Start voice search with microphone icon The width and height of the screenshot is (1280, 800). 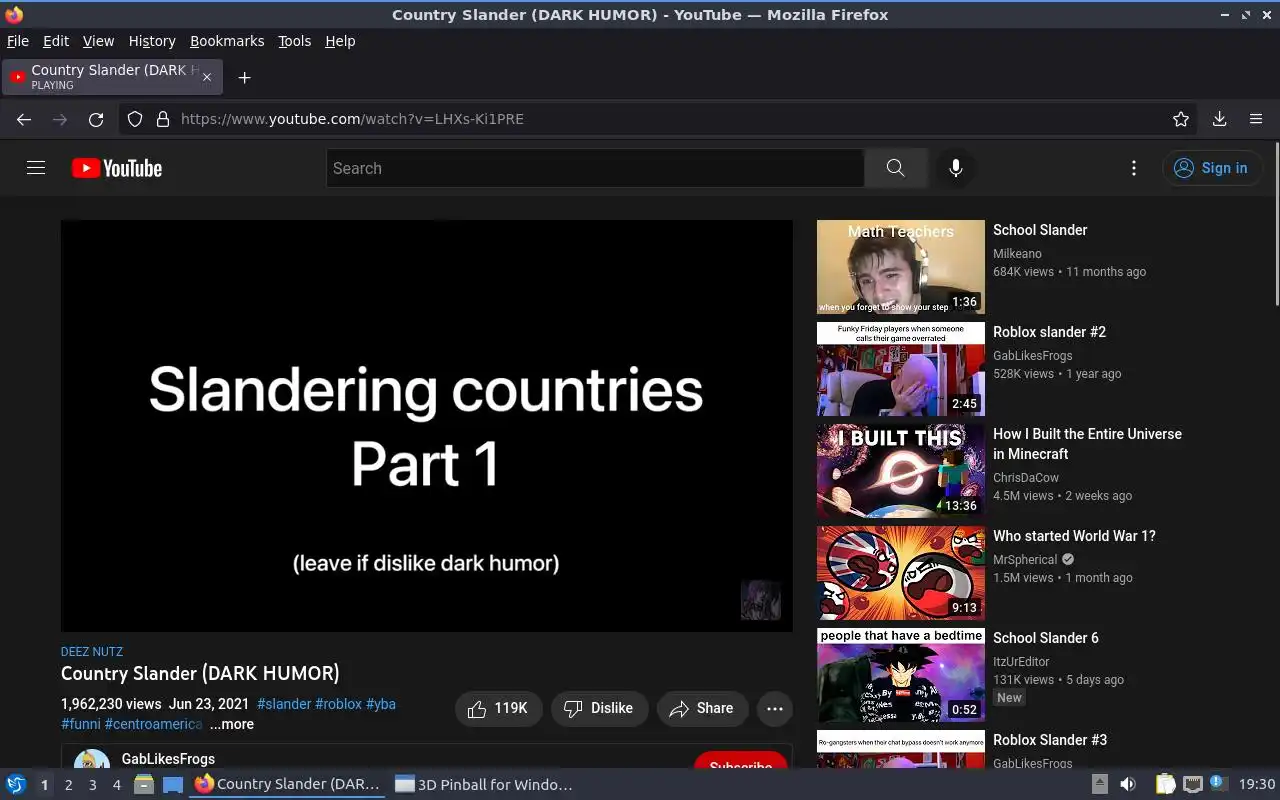(x=955, y=168)
